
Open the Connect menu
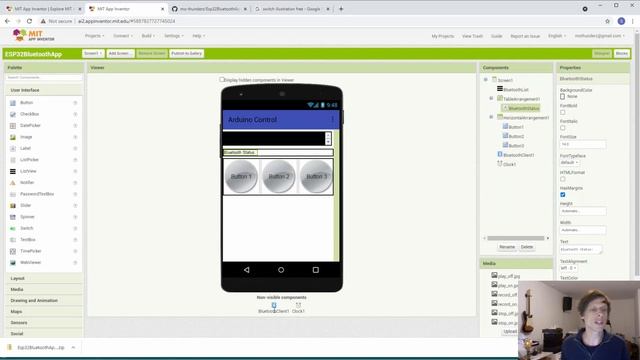tap(123, 36)
